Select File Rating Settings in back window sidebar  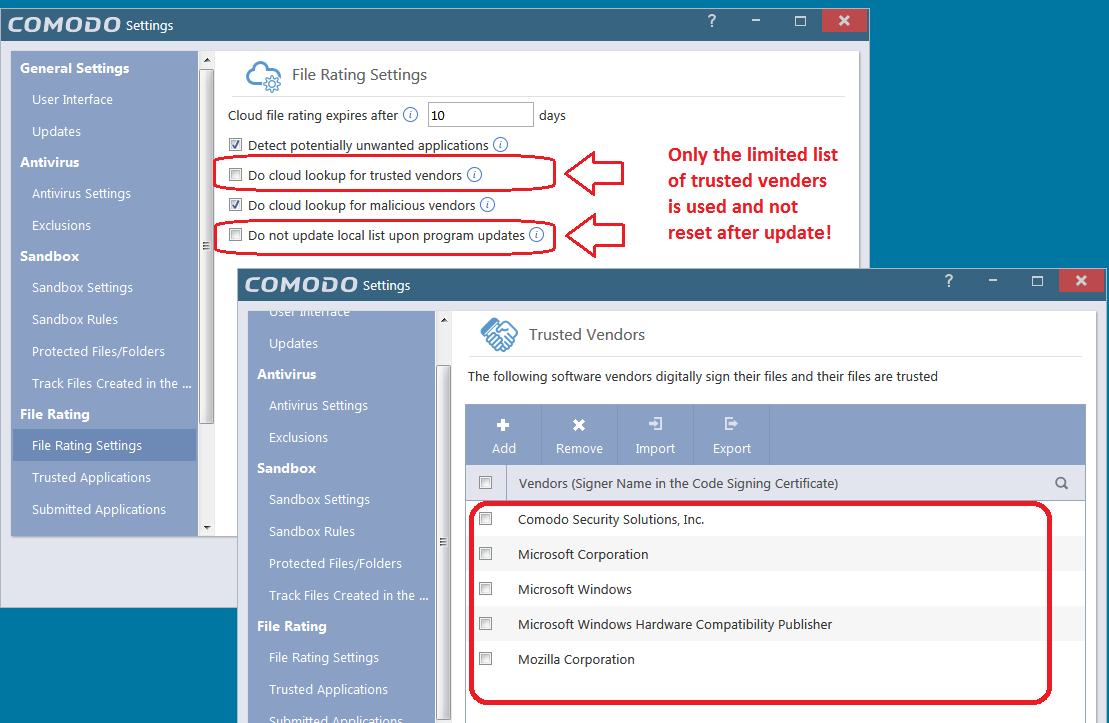[104, 446]
